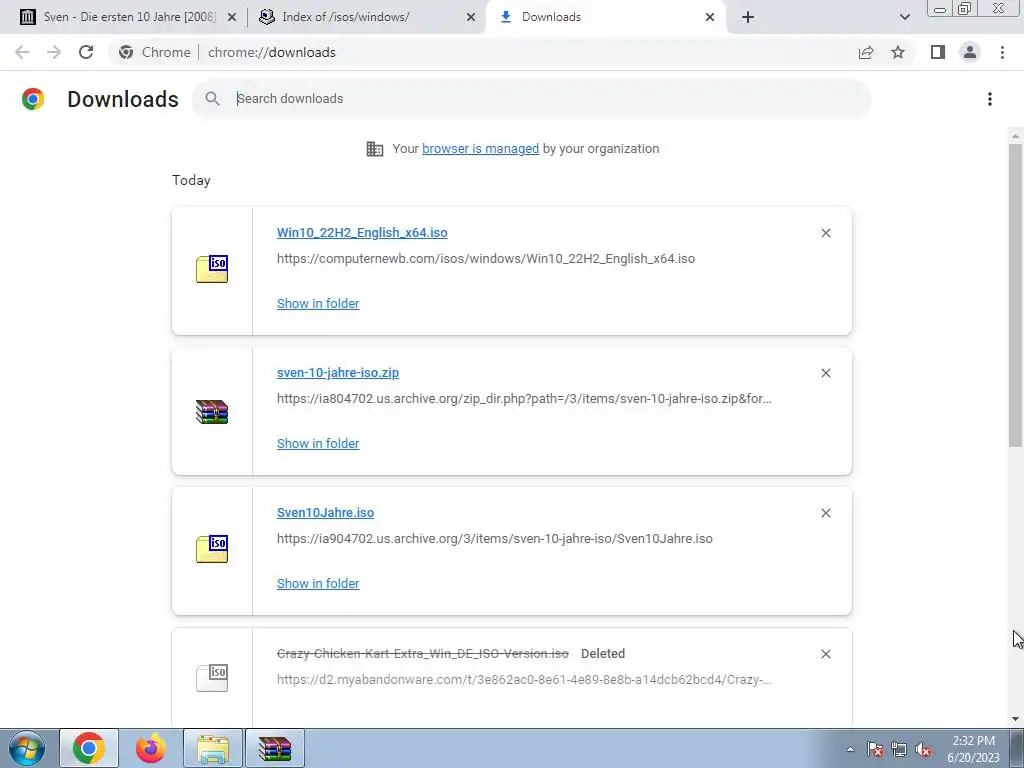
Task: Click the 'Deleted' status label
Action: pos(603,654)
